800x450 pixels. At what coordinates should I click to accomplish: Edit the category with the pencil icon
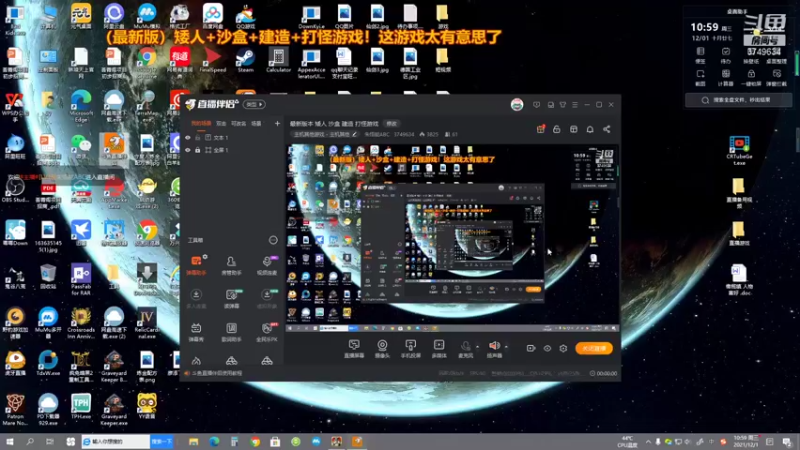click(355, 134)
